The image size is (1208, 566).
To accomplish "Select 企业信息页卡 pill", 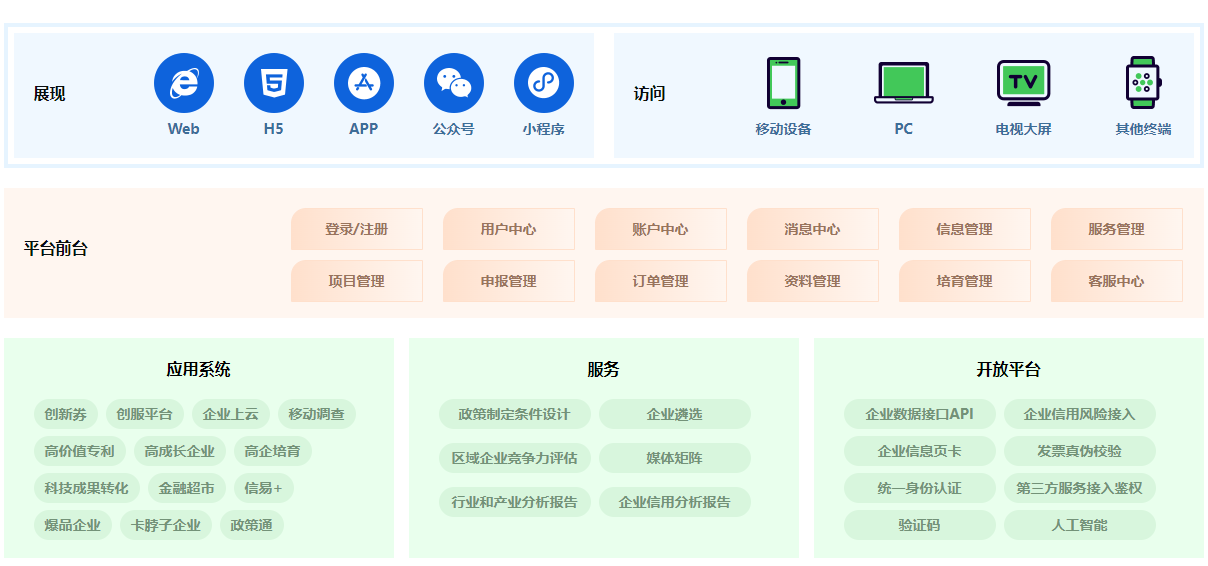I will pyautogui.click(x=920, y=451).
